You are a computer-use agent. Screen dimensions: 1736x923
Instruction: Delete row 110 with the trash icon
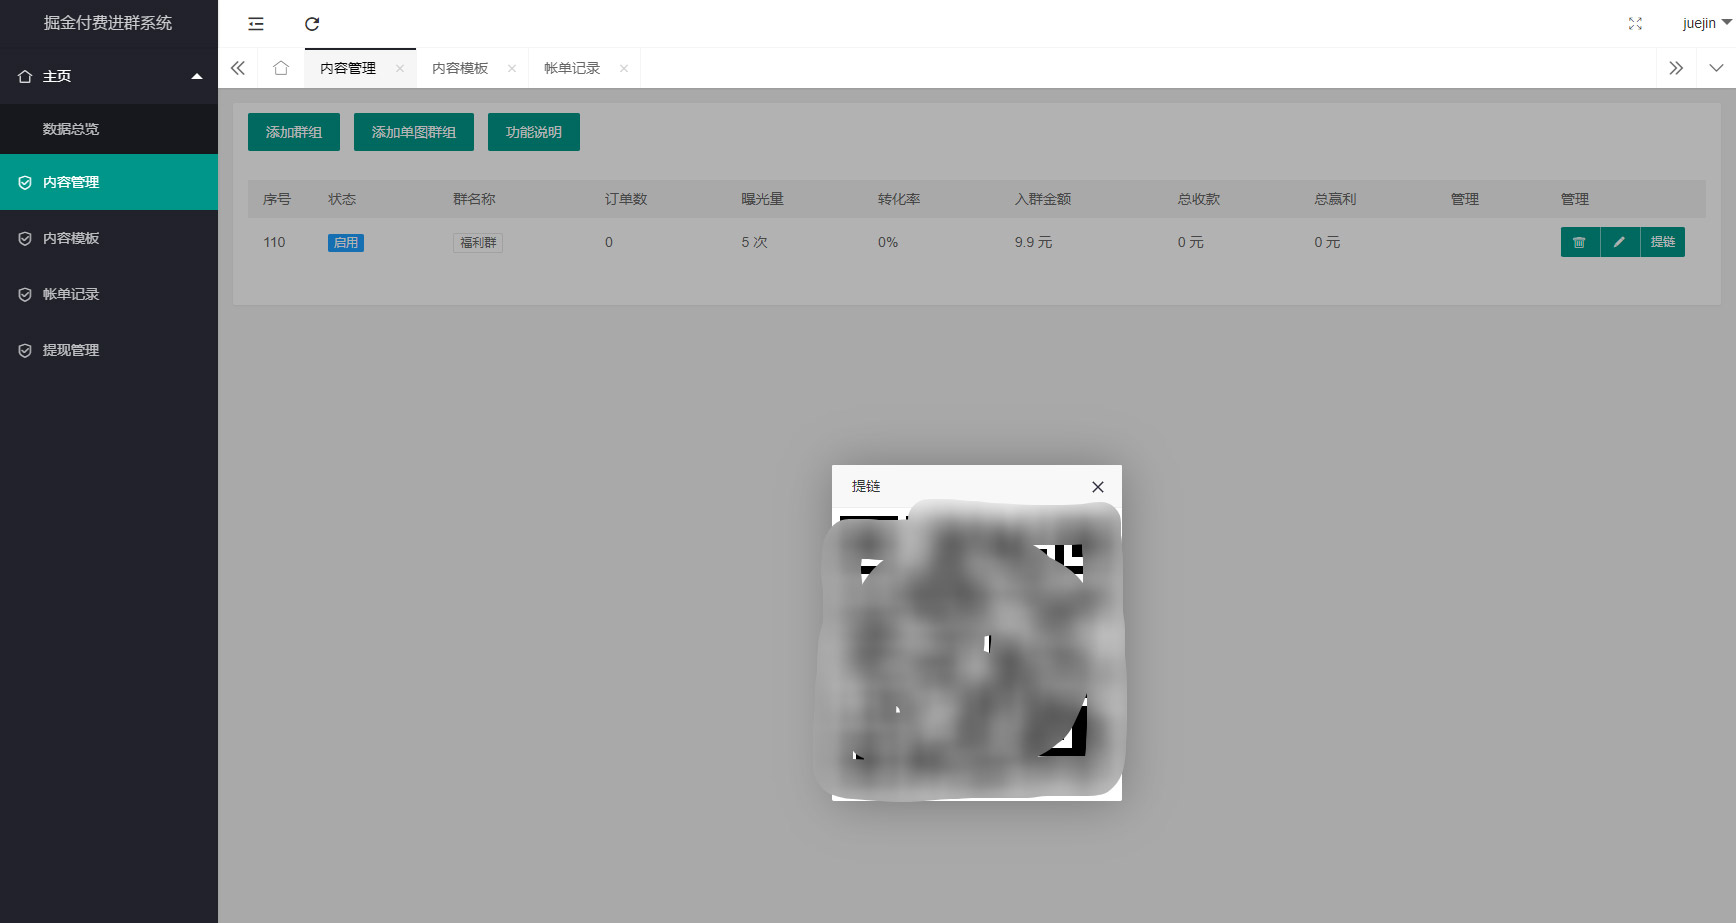[1580, 242]
